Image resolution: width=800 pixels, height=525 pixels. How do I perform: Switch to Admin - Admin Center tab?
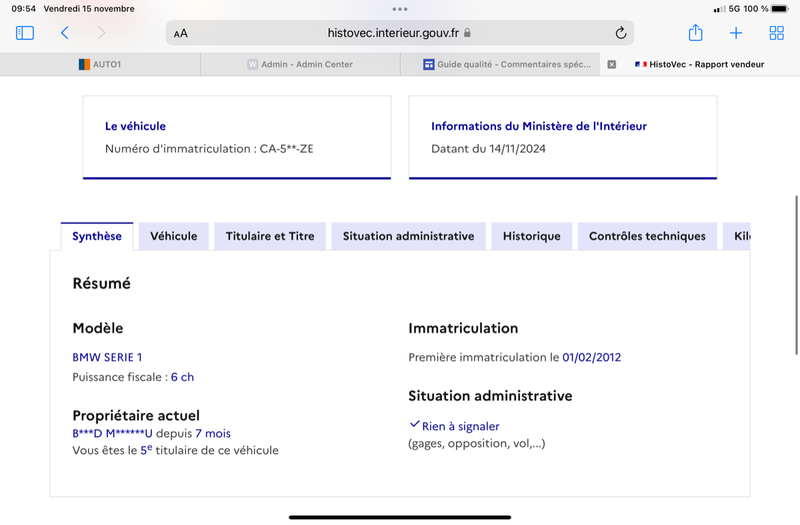pyautogui.click(x=301, y=64)
